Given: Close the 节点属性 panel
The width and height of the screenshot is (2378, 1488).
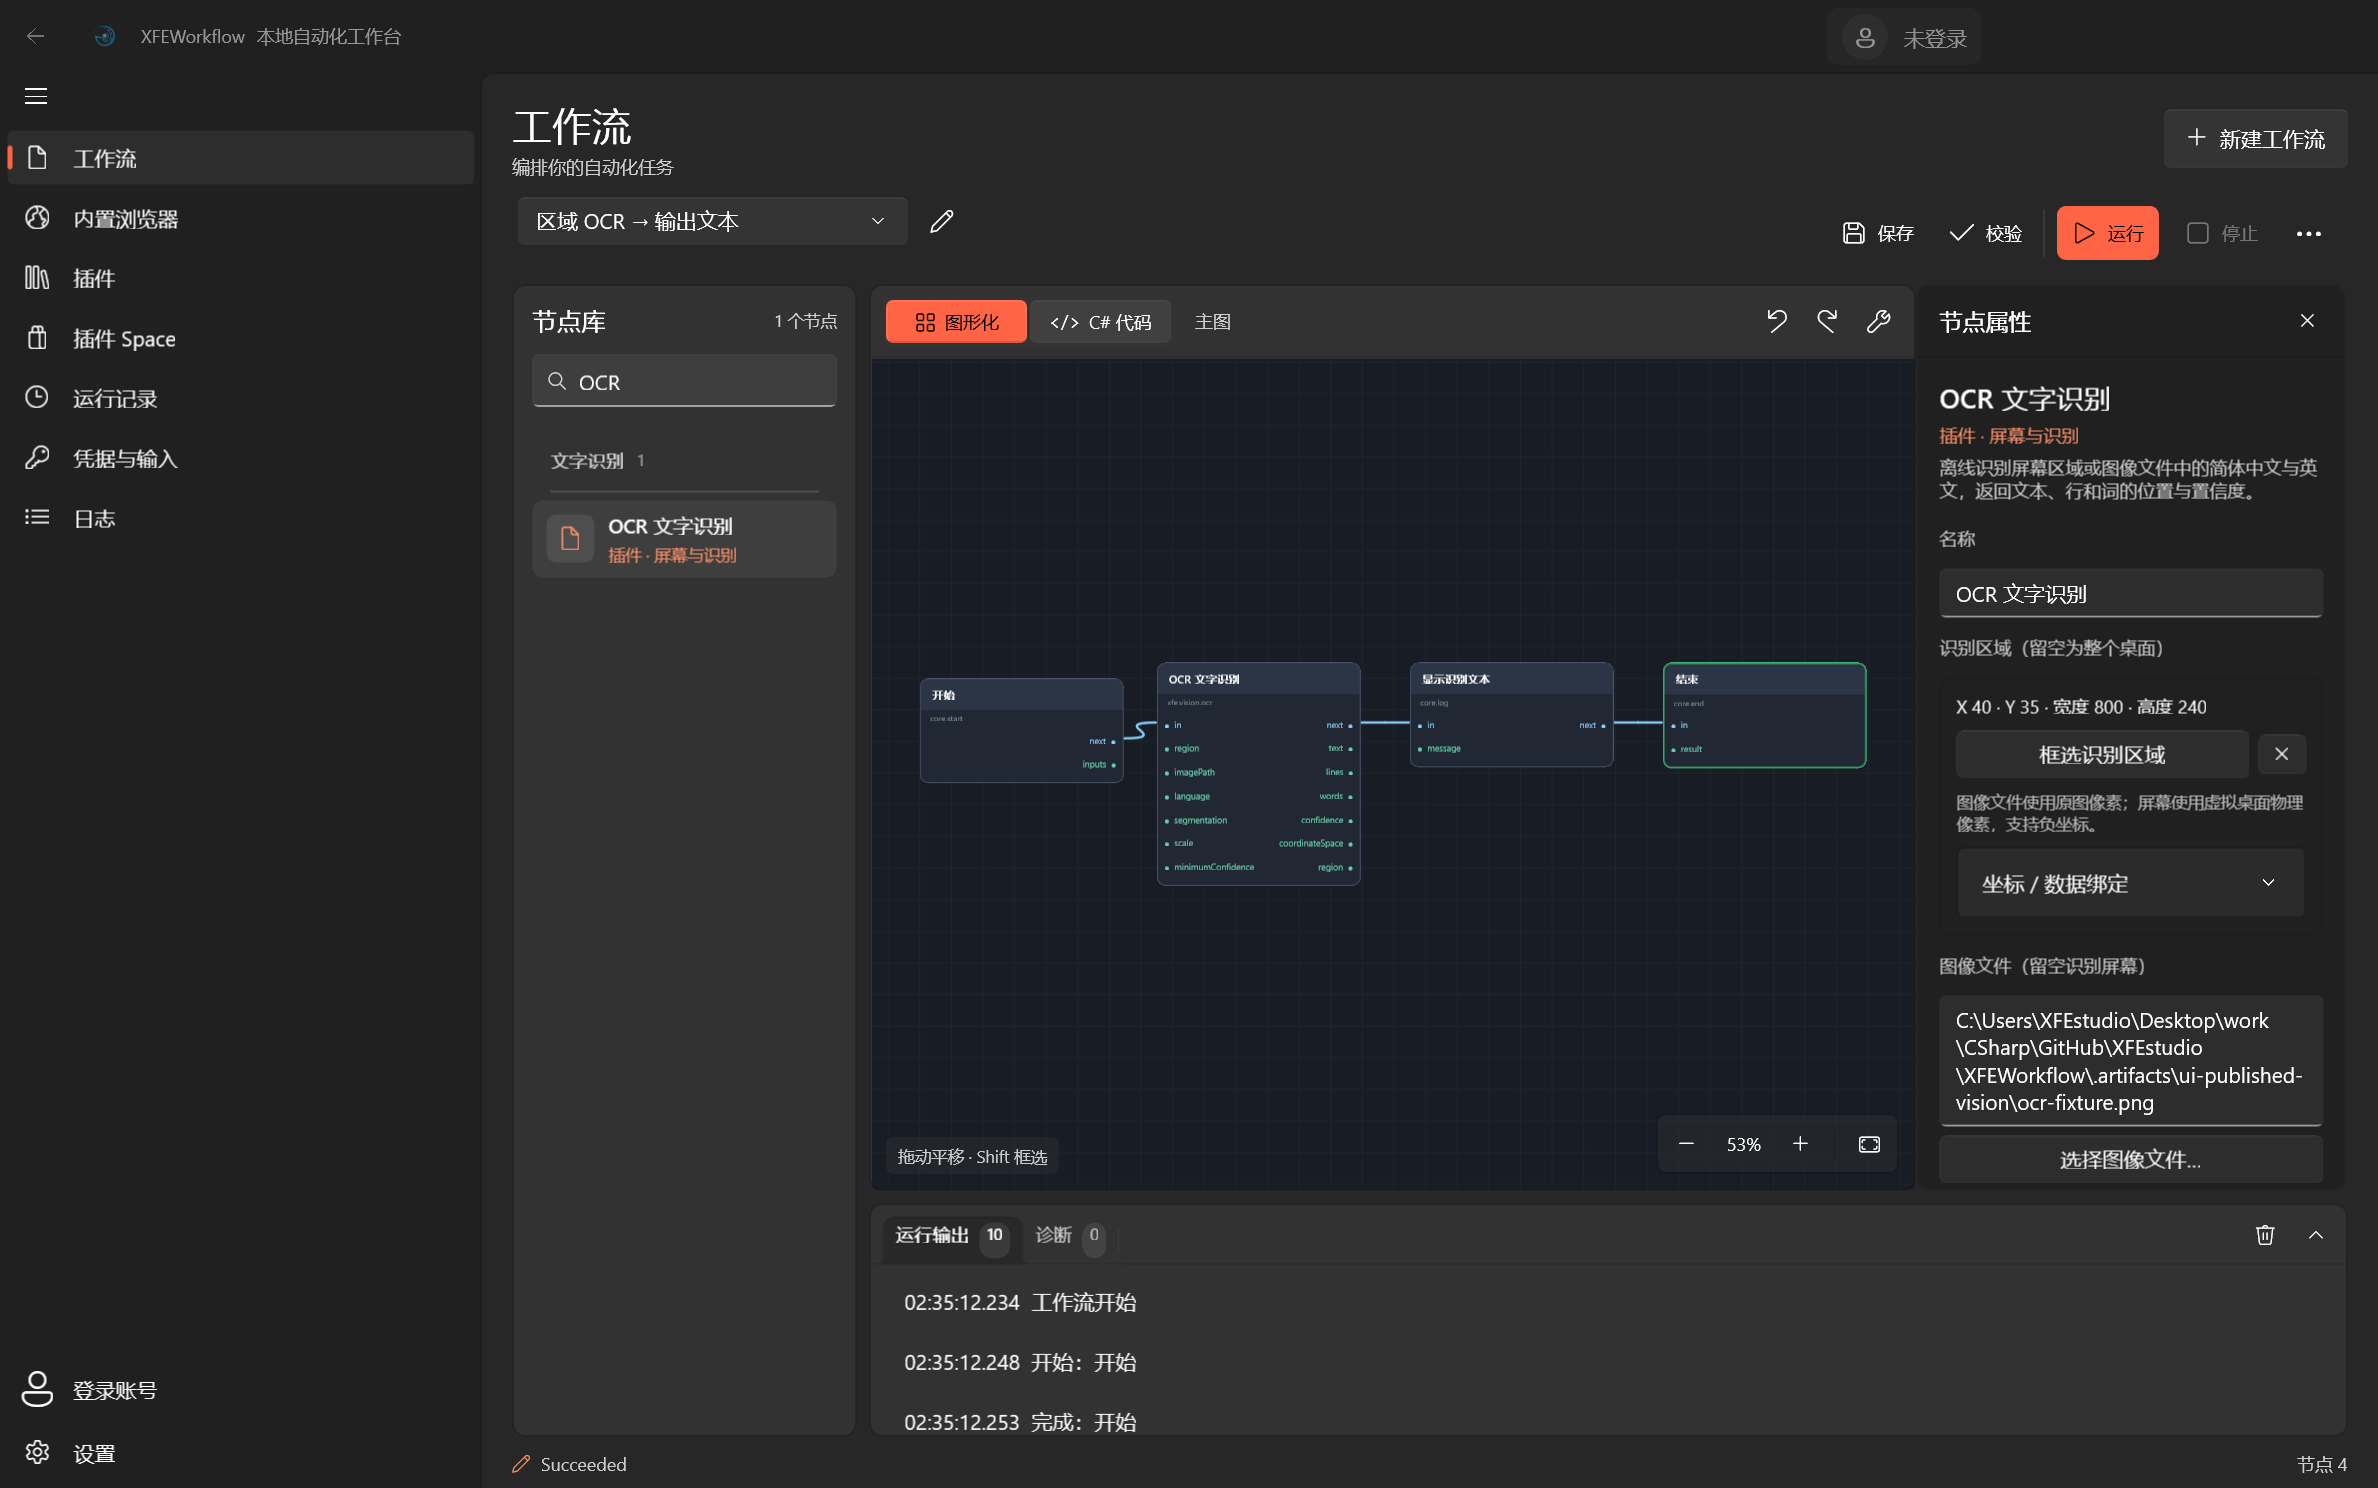Looking at the screenshot, I should click(2307, 321).
